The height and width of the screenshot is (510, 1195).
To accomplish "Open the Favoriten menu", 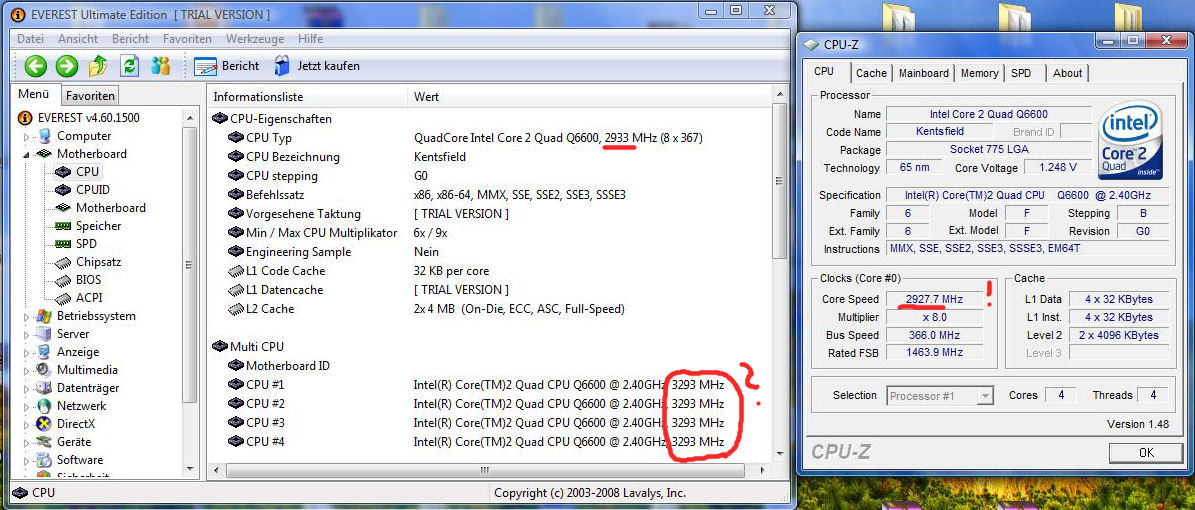I will coord(187,39).
